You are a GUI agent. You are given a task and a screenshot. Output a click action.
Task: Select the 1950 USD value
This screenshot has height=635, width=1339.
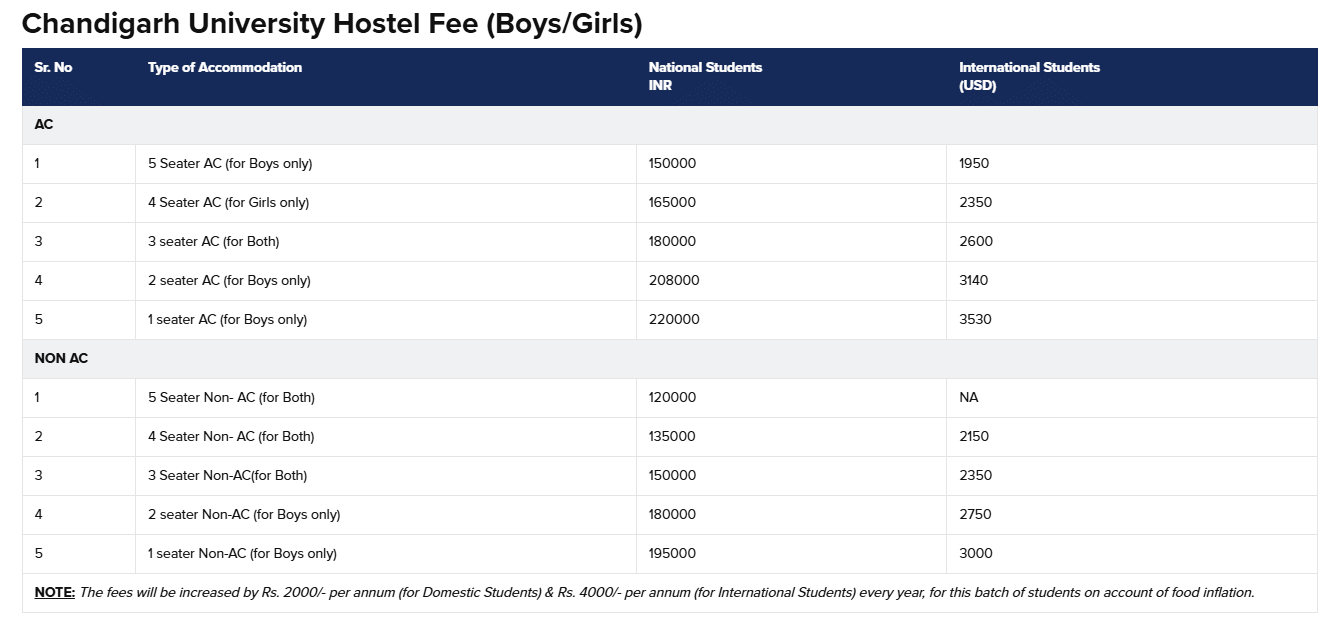[x=974, y=163]
